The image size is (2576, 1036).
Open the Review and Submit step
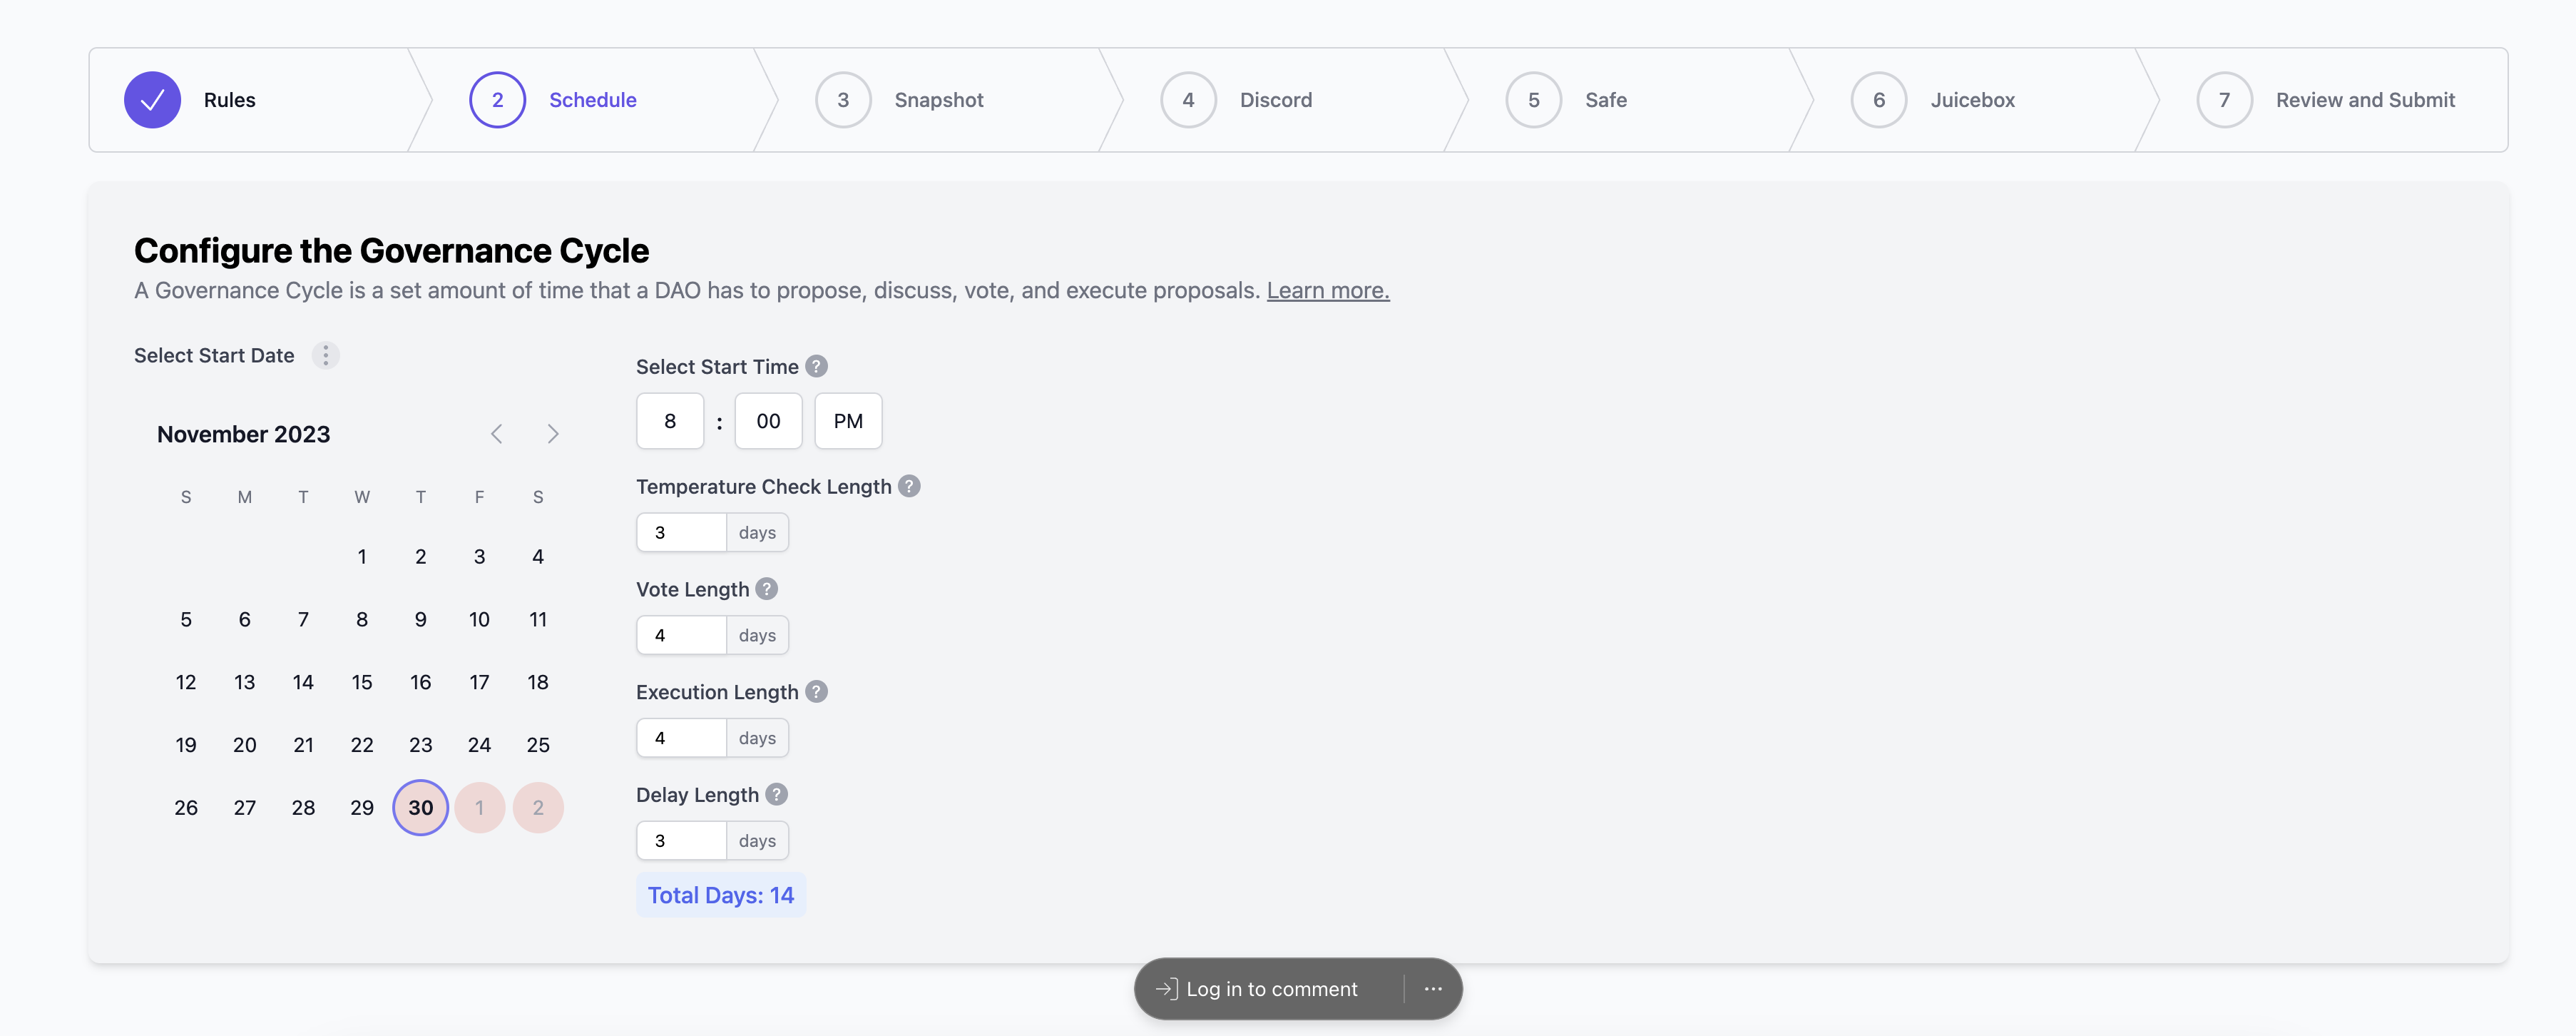tap(2365, 99)
